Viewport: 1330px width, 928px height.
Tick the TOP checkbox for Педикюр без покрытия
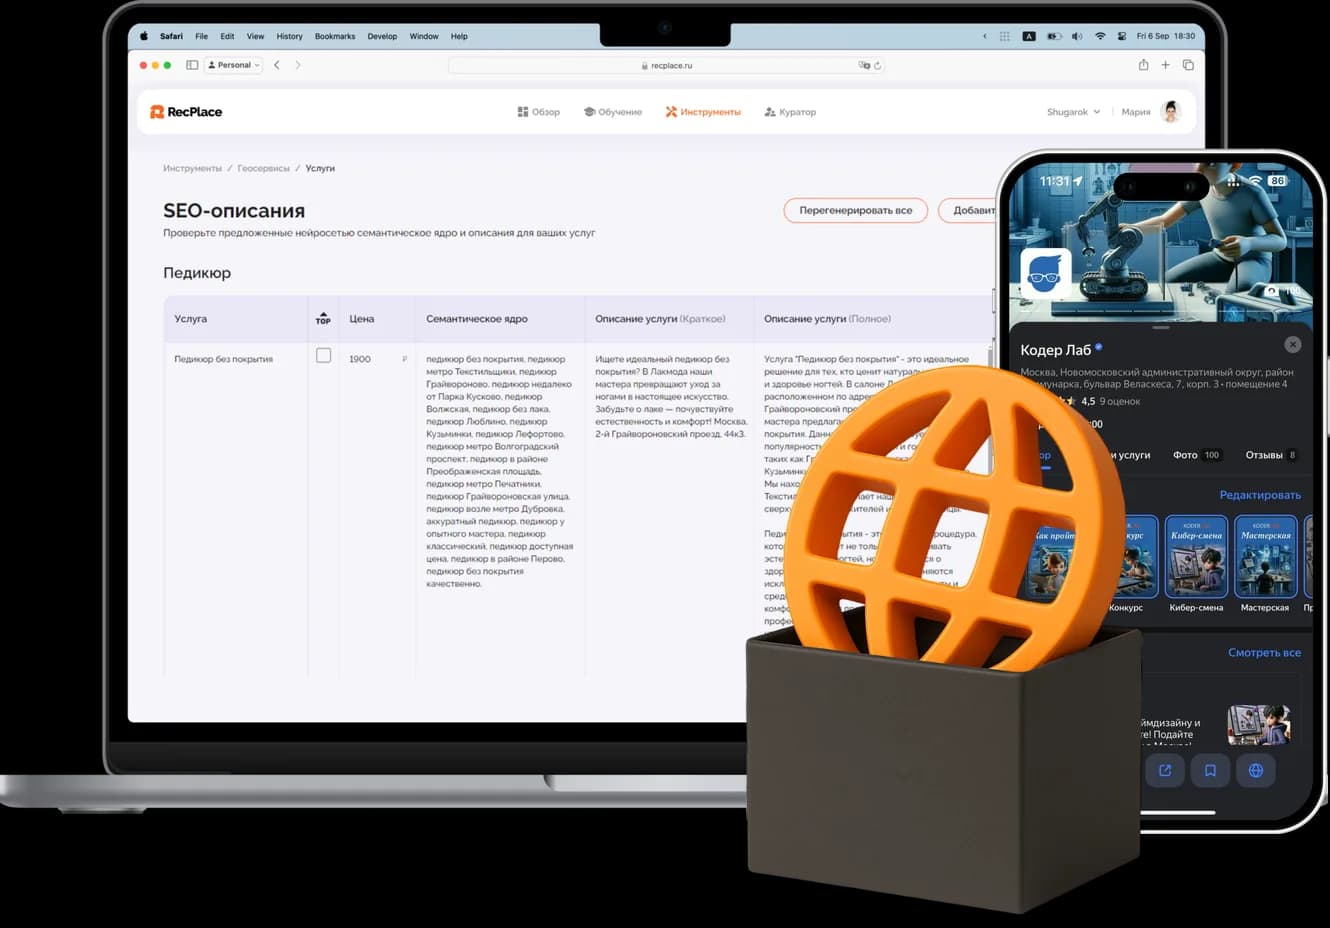[x=323, y=355]
